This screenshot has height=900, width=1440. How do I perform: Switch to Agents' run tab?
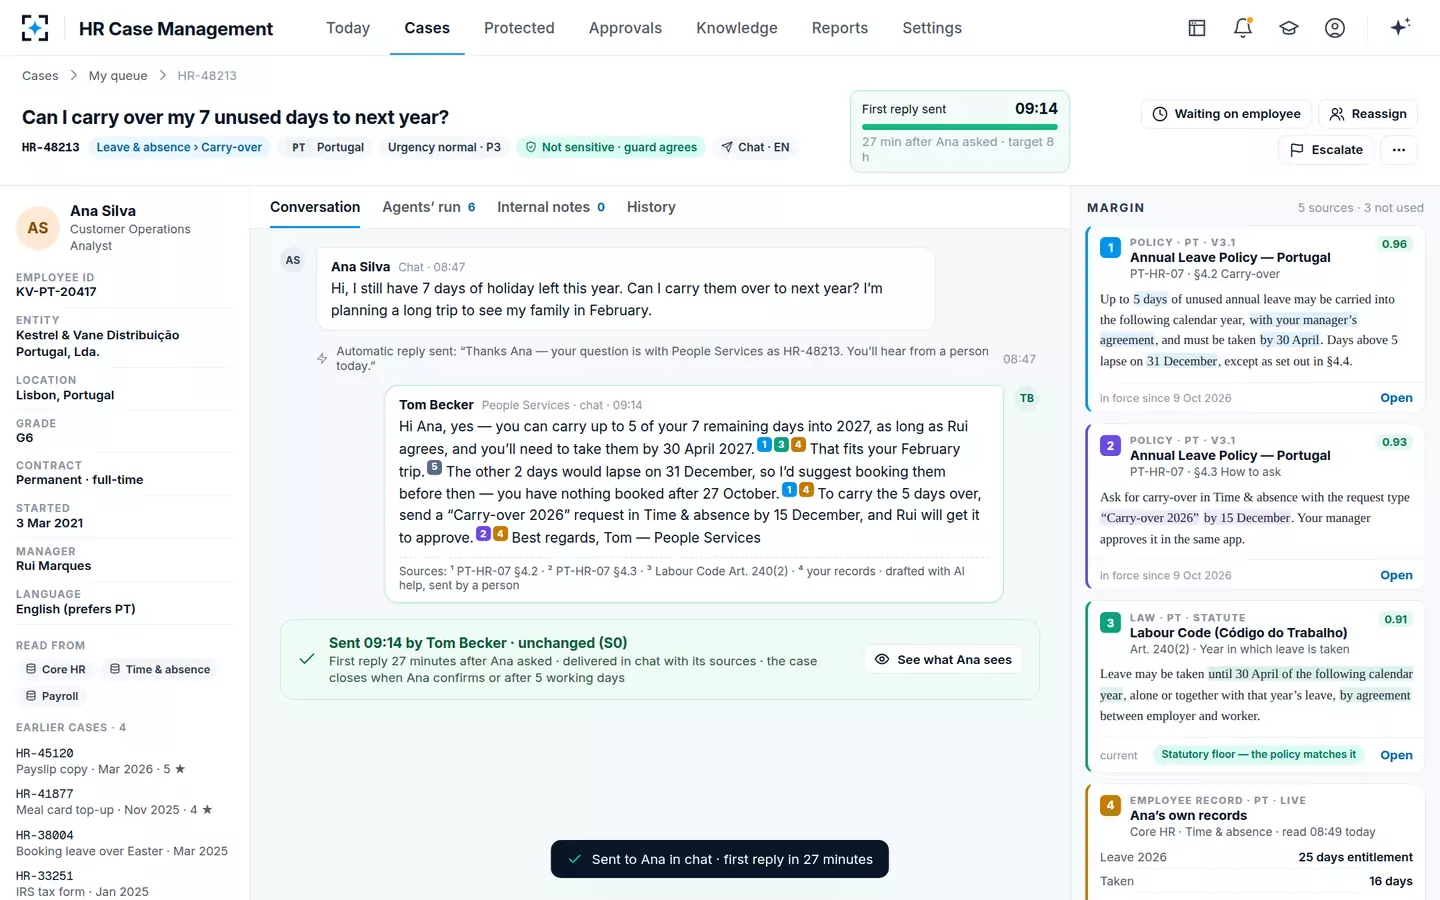[x=429, y=207]
